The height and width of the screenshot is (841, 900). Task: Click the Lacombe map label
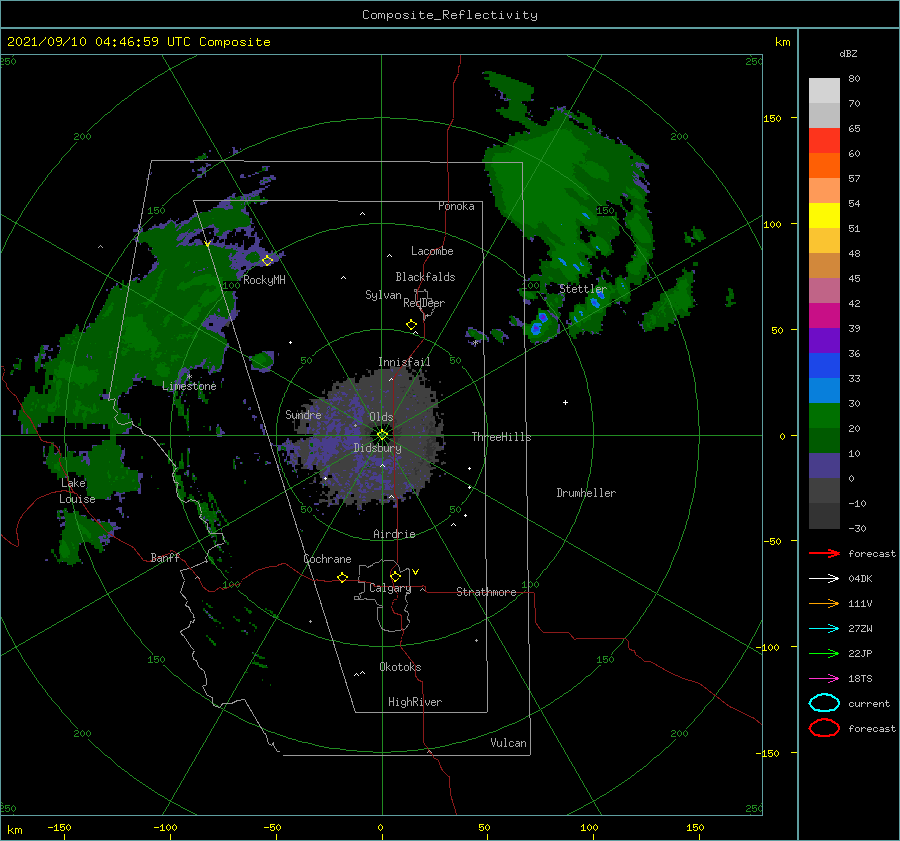432,251
